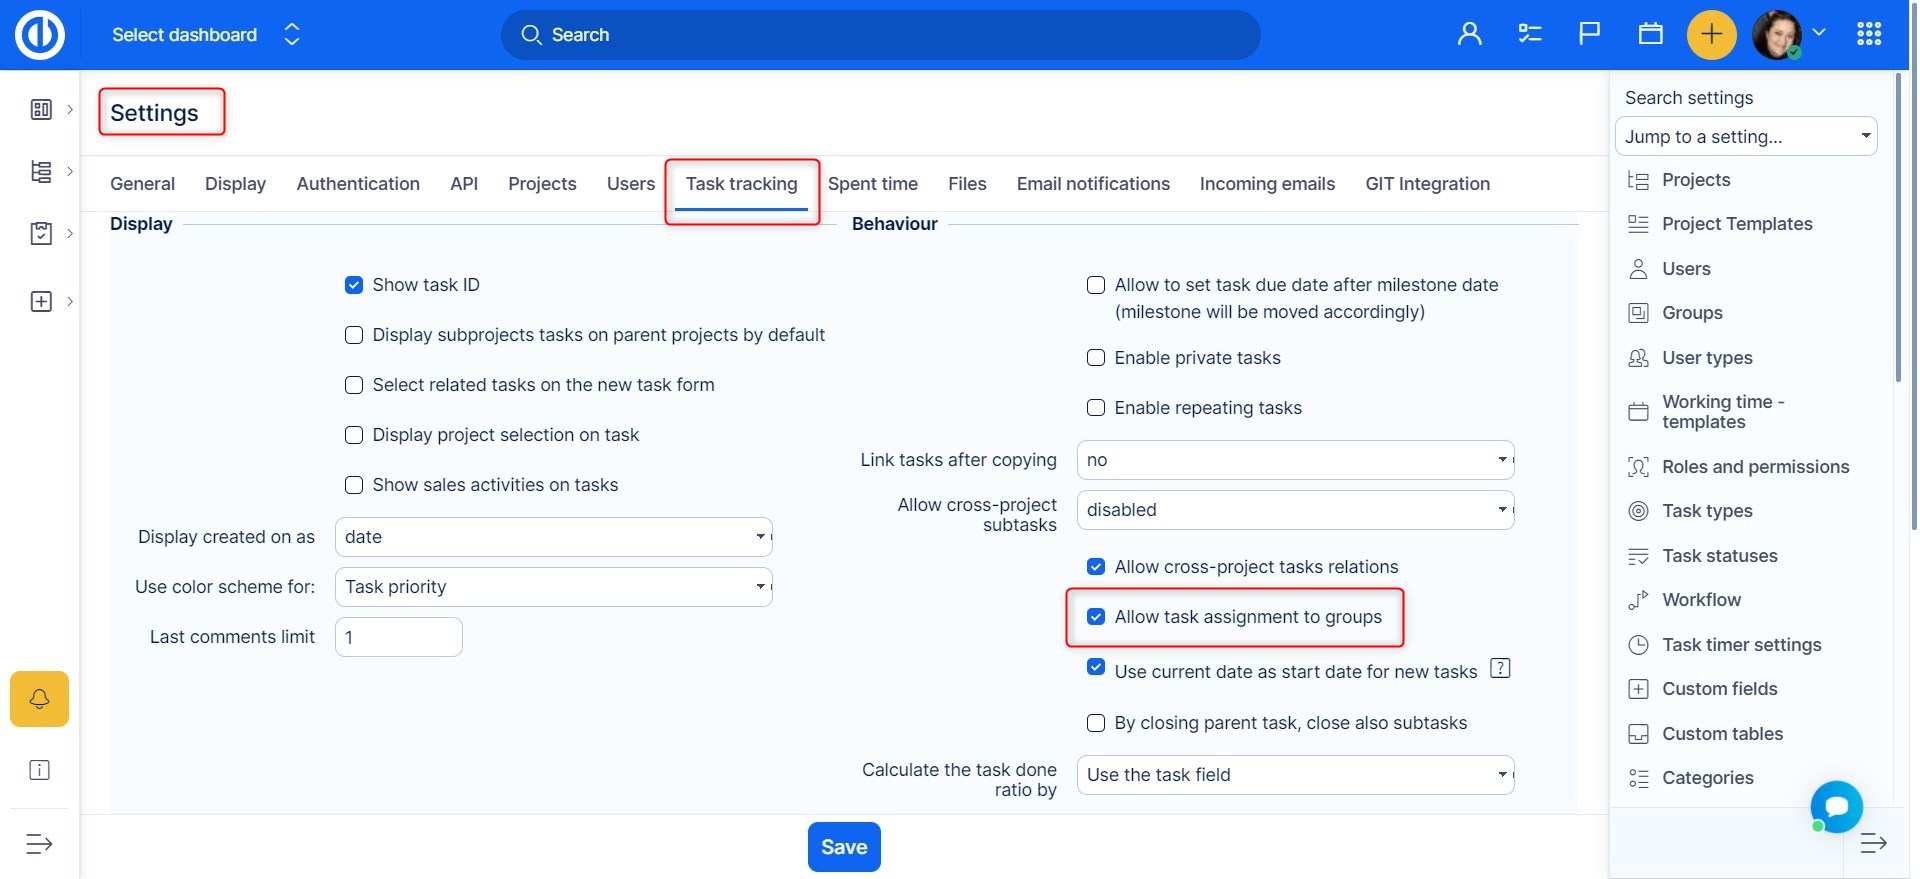Toggle Allow task assignment to groups
This screenshot has height=879, width=1920.
coord(1096,617)
